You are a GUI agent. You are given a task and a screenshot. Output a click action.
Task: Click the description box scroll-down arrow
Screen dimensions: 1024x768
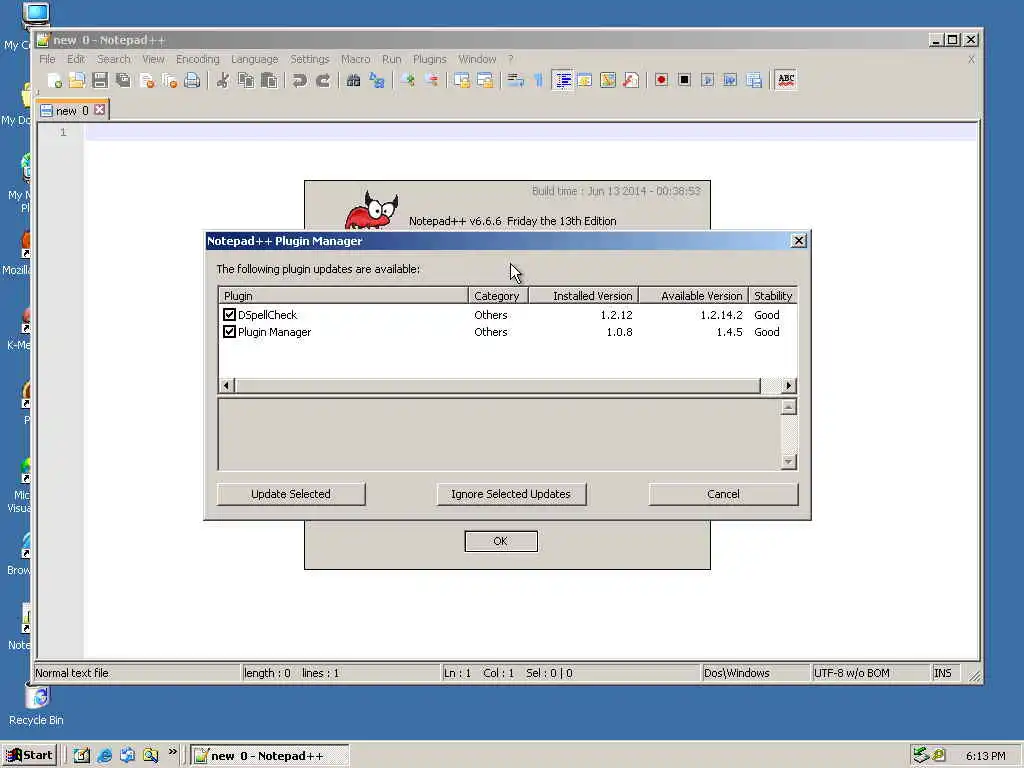pos(788,462)
